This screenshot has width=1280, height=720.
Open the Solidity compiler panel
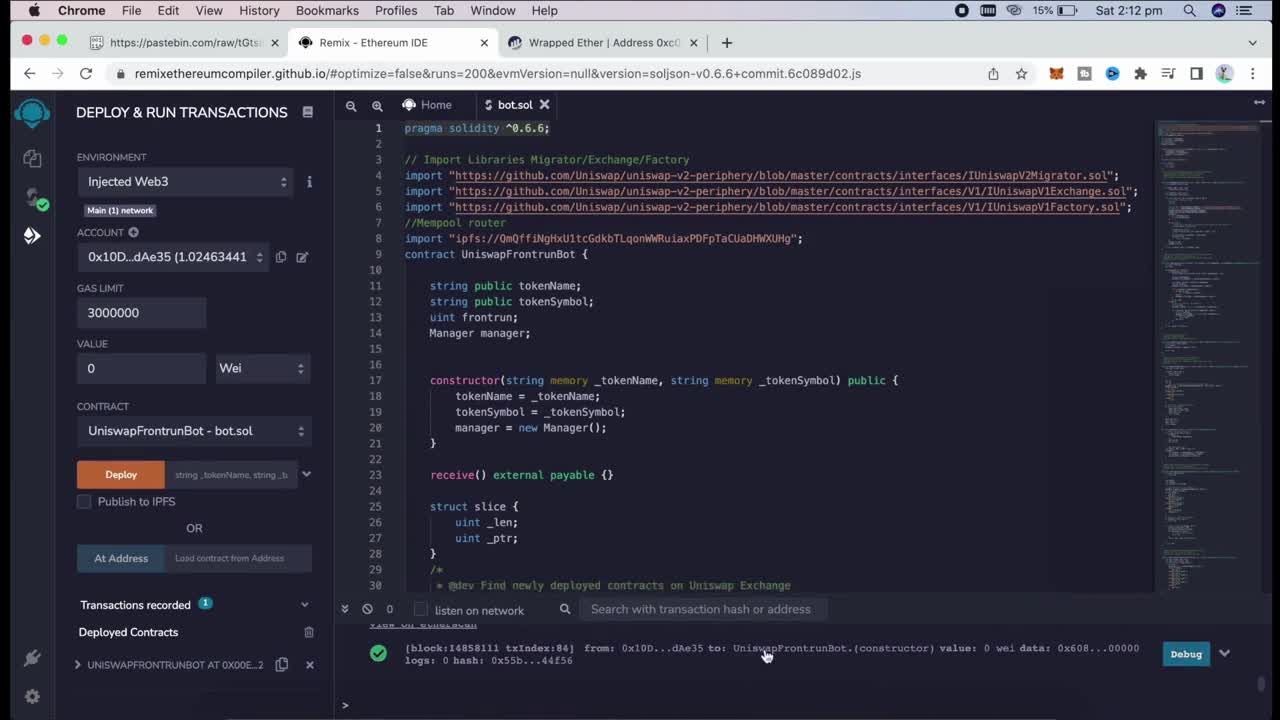click(31, 196)
